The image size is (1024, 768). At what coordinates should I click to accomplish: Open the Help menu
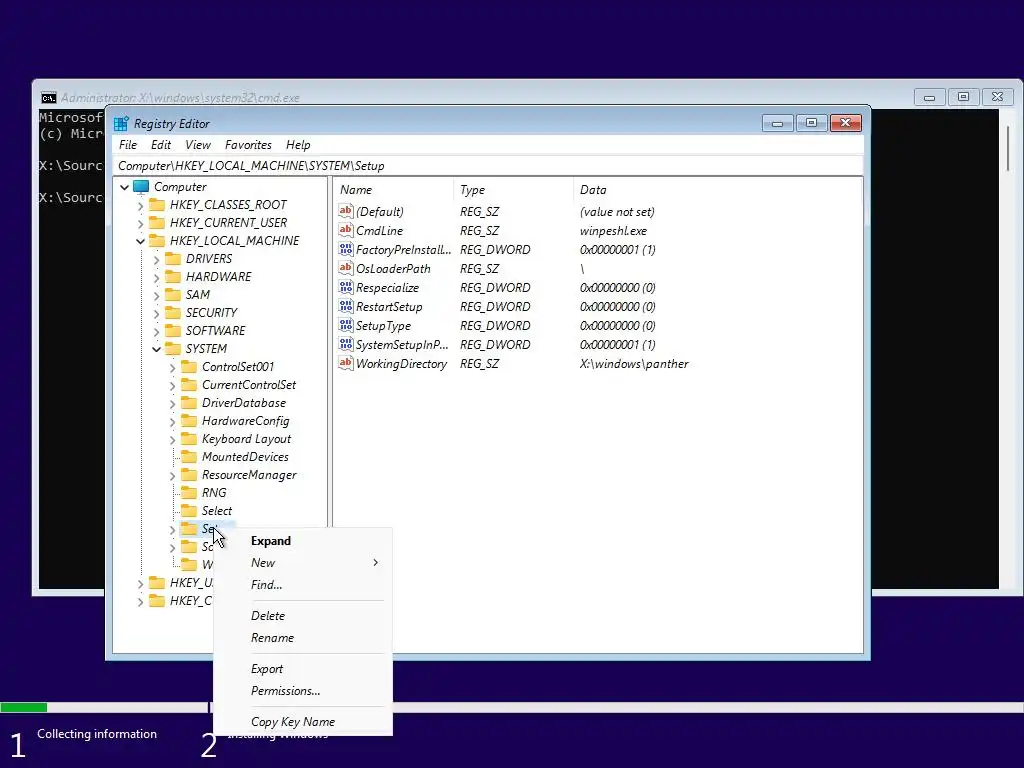click(298, 145)
